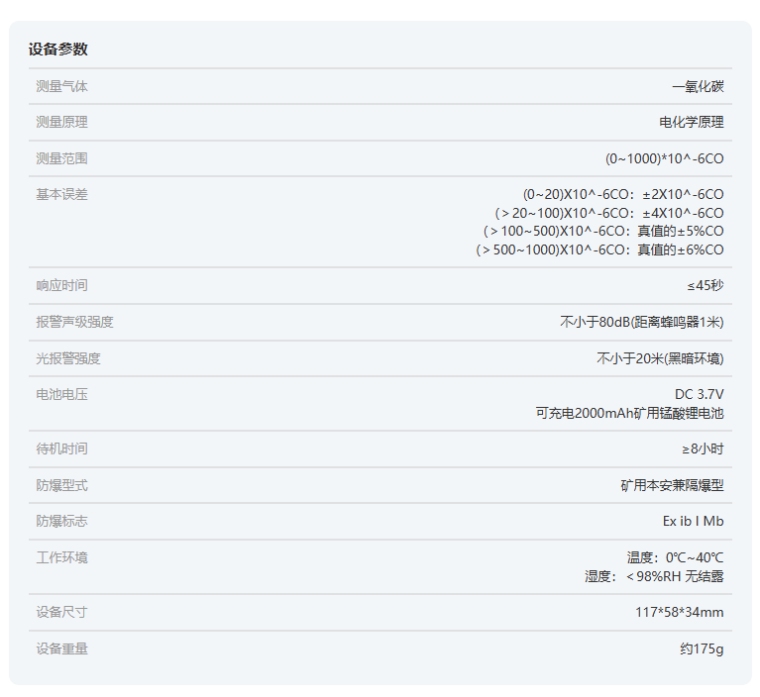This screenshot has height=697, width=760.
Task: Select the (0~1000)*10^-6CO range value
Action: pyautogui.click(x=664, y=158)
